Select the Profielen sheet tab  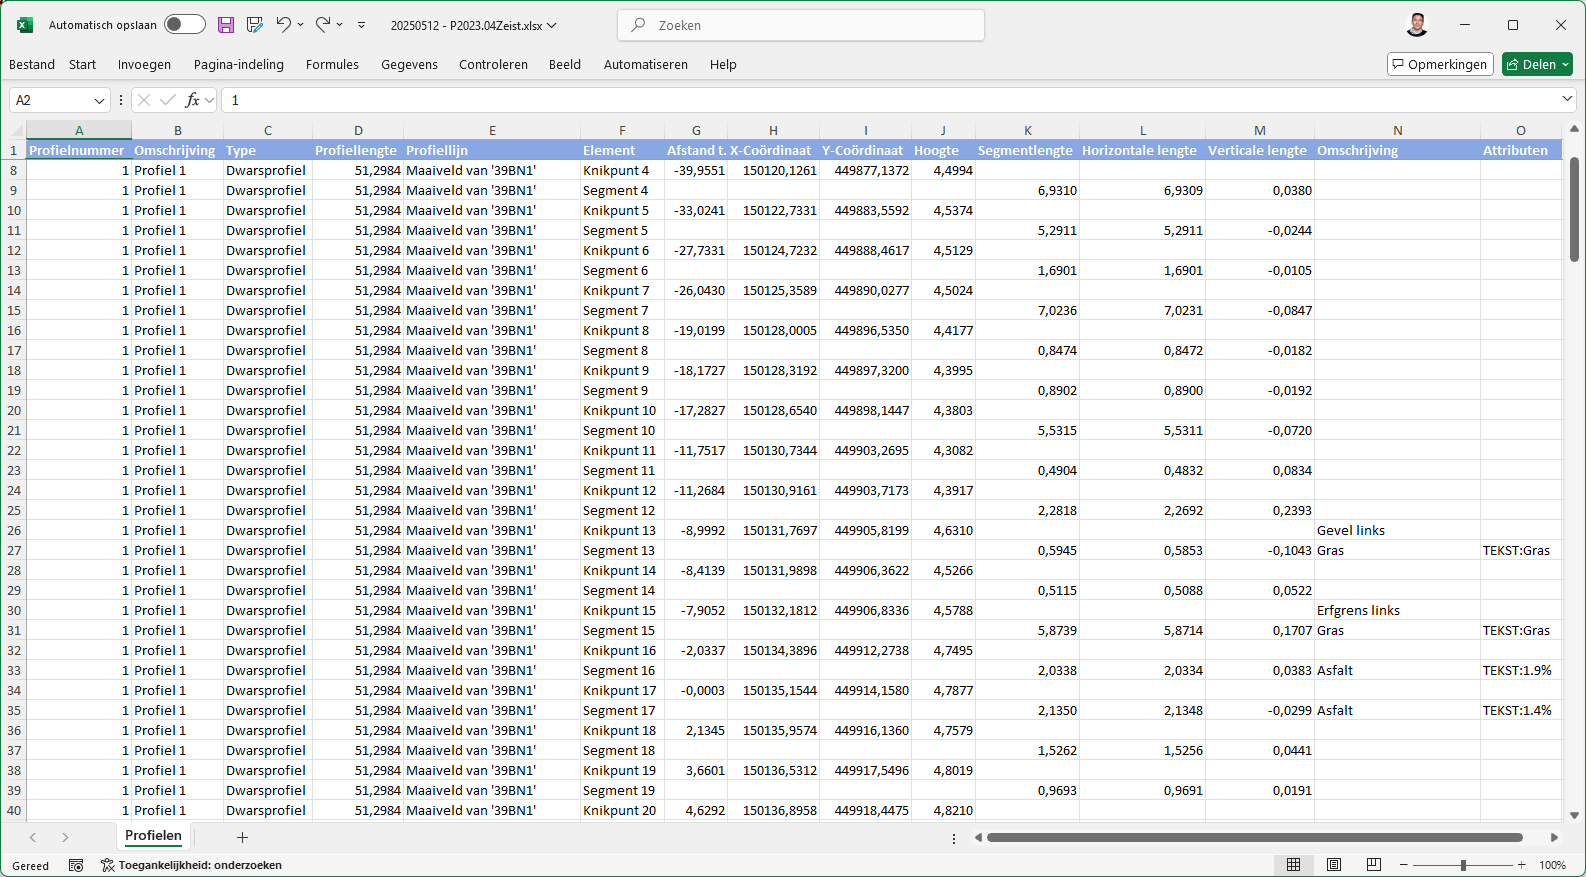(x=153, y=836)
